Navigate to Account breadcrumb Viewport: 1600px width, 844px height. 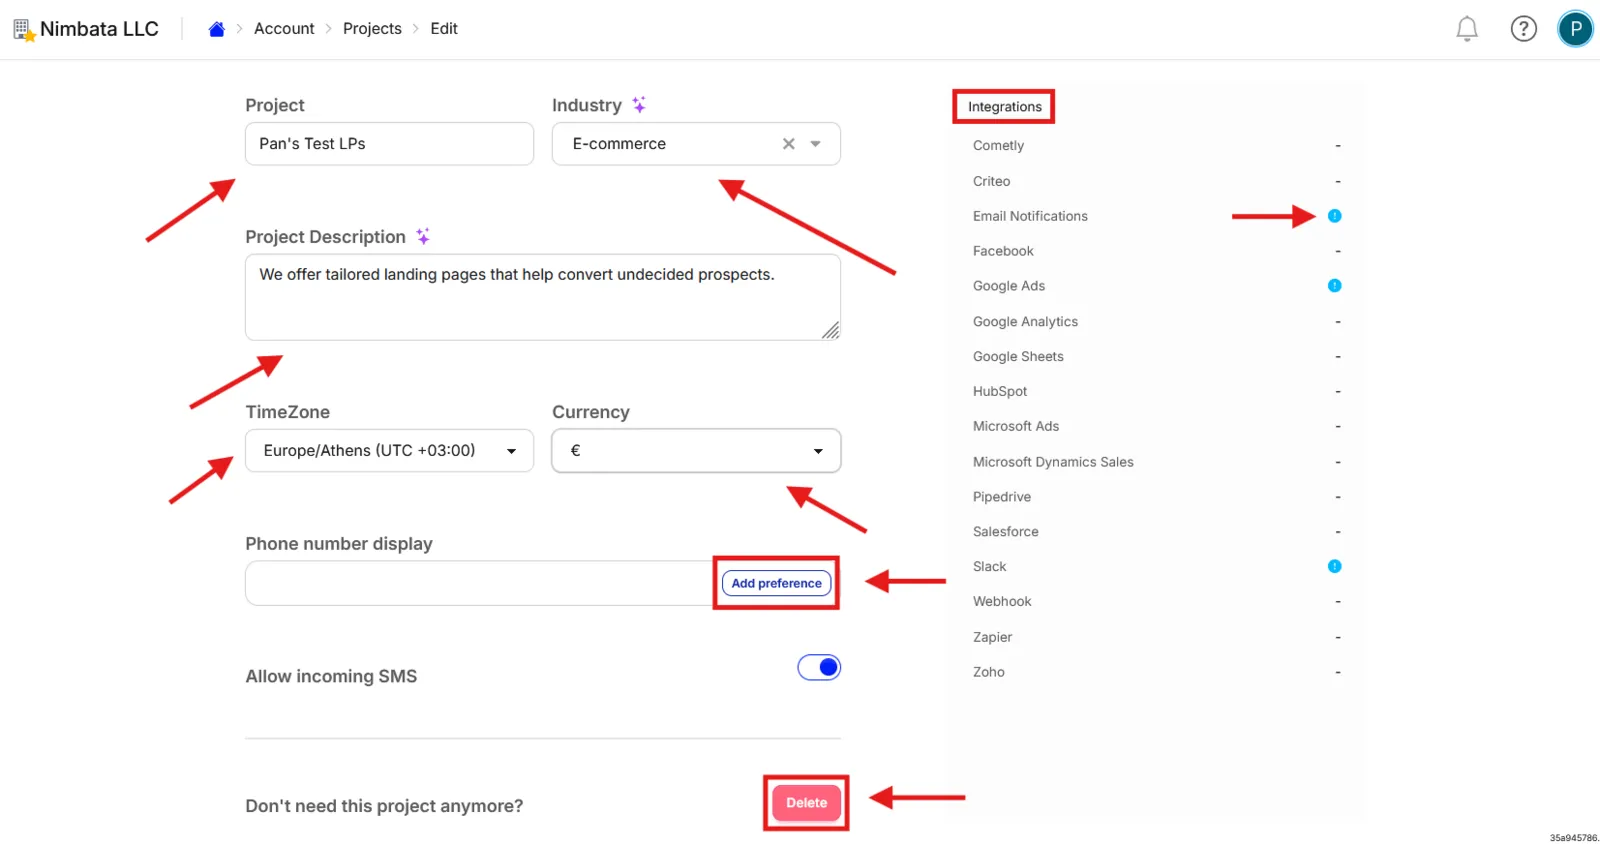click(284, 29)
